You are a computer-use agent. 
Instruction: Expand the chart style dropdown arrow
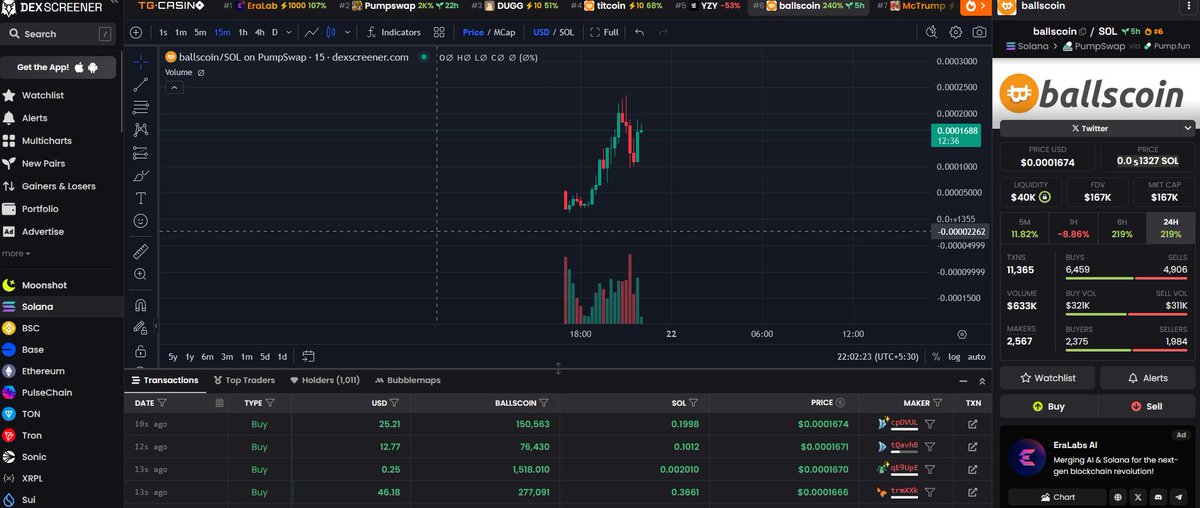[x=348, y=32]
